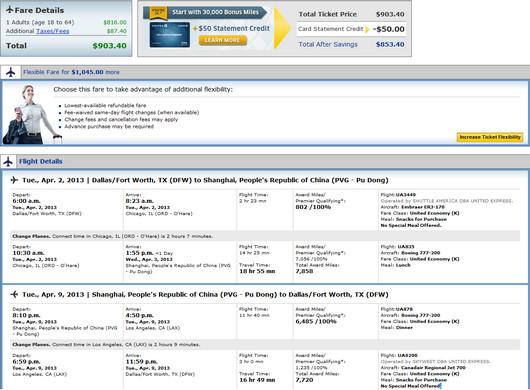The height and width of the screenshot is (390, 530).
Task: Click the +$50 Statement Credit text
Action: click(232, 29)
